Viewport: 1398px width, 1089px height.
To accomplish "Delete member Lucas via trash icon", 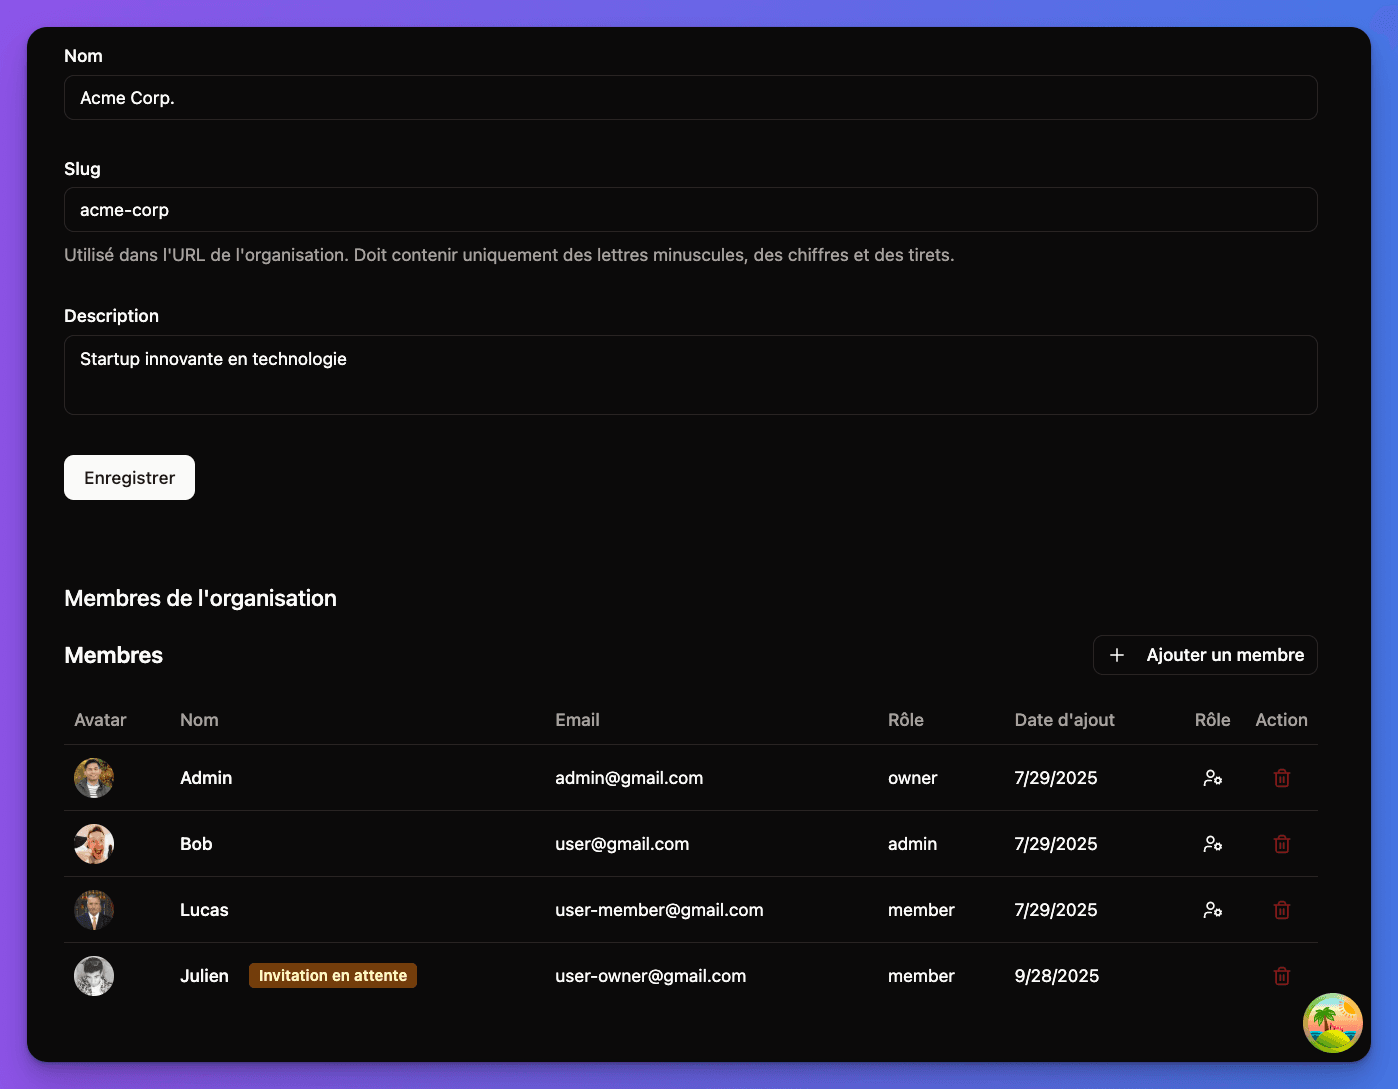I will tap(1281, 910).
